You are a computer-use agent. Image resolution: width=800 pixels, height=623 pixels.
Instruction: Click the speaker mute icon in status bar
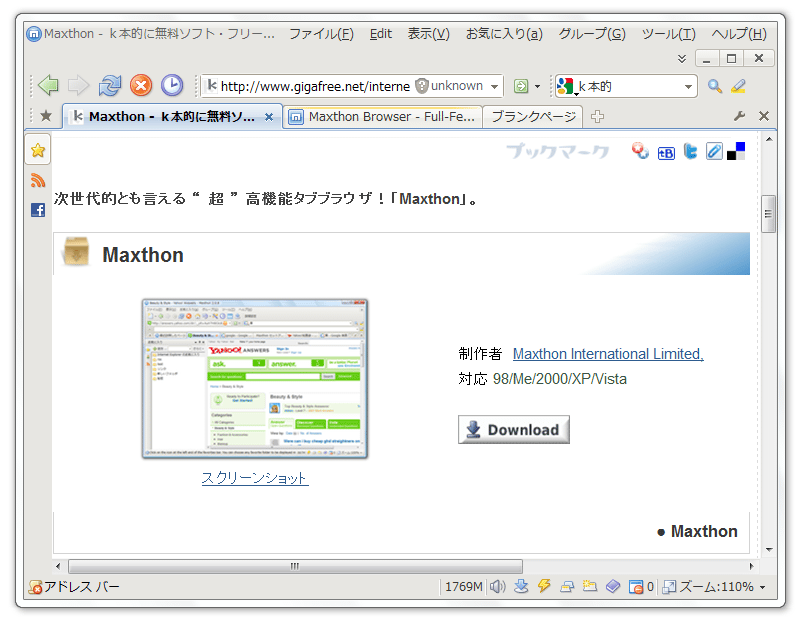498,587
